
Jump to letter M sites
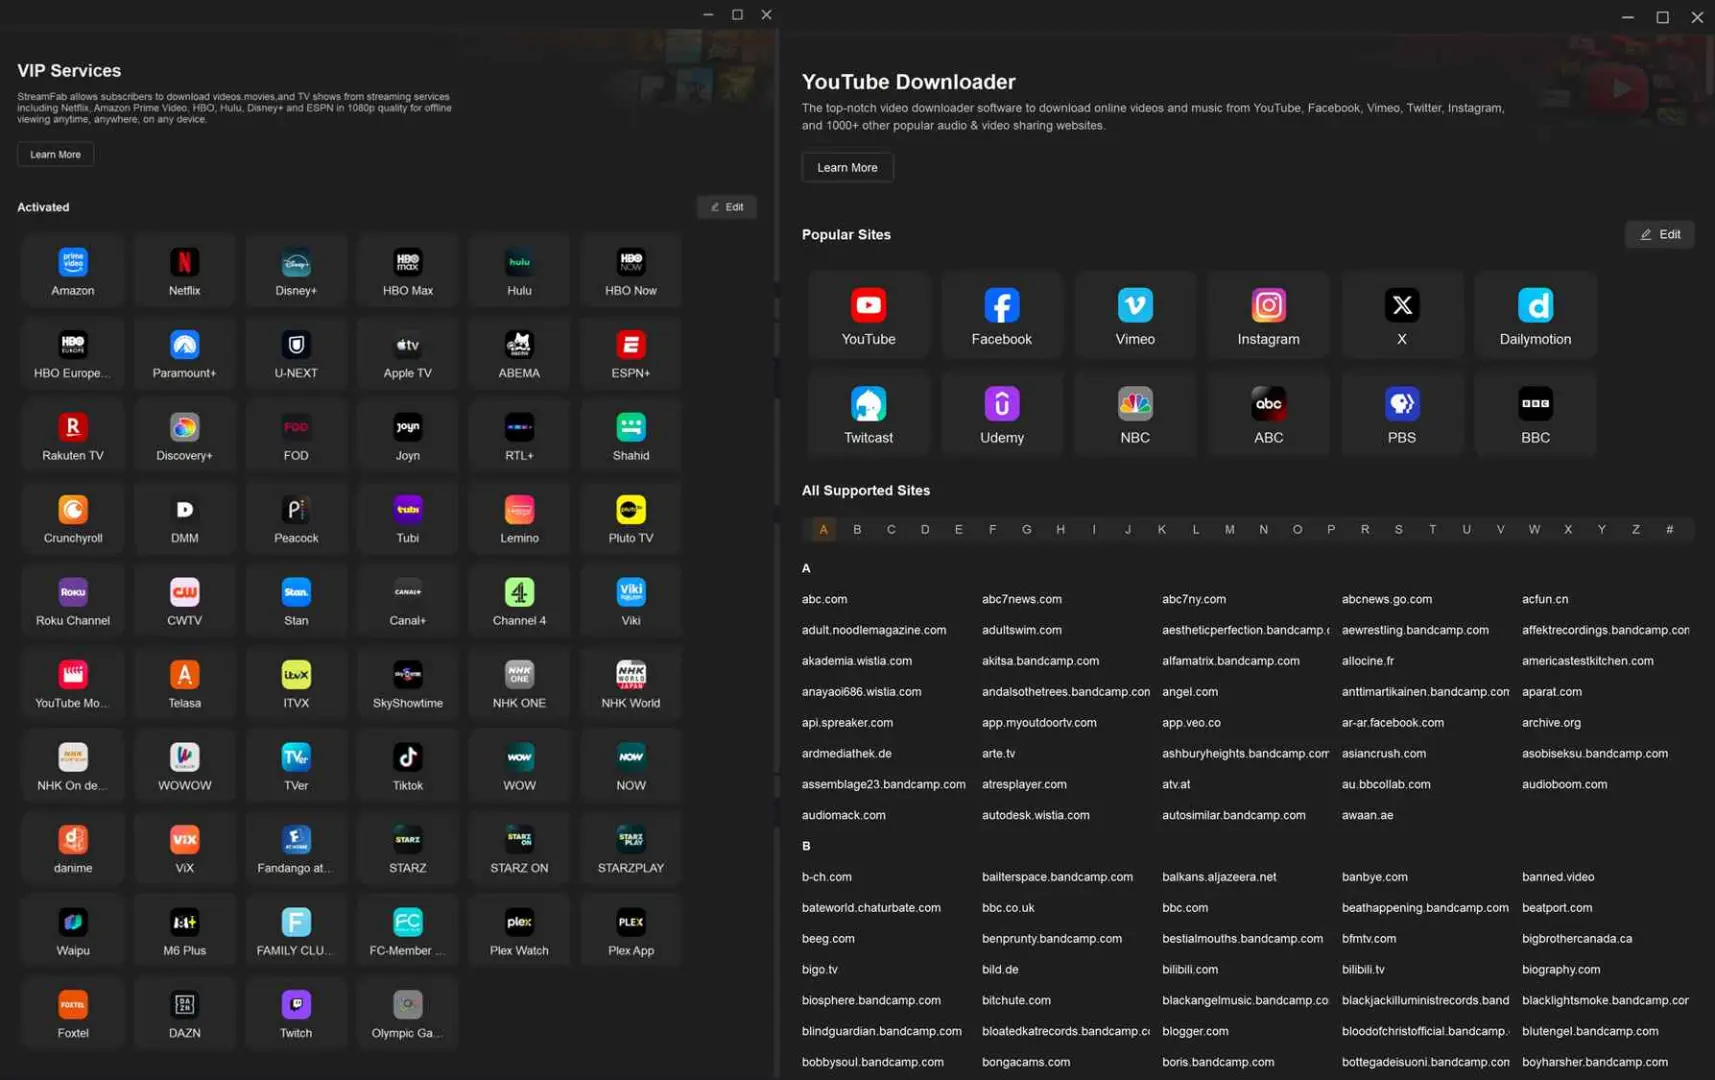tap(1229, 529)
